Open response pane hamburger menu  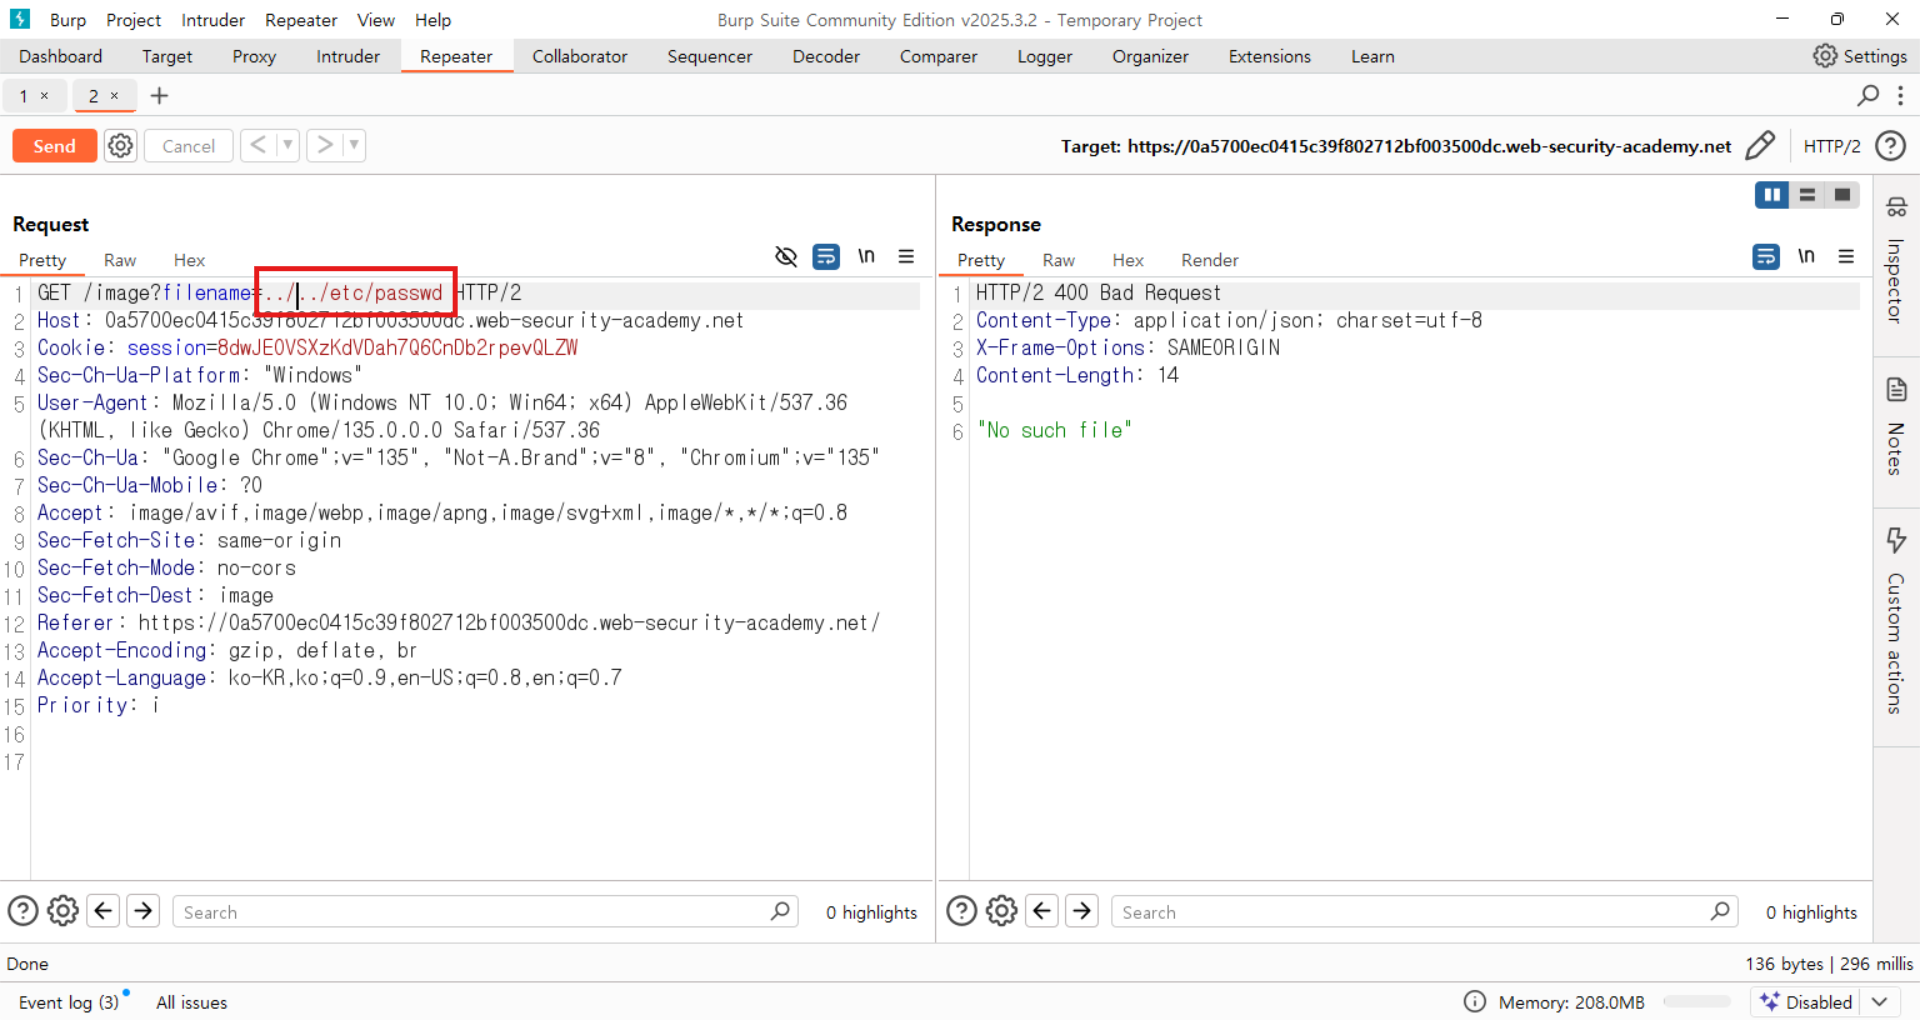1846,257
